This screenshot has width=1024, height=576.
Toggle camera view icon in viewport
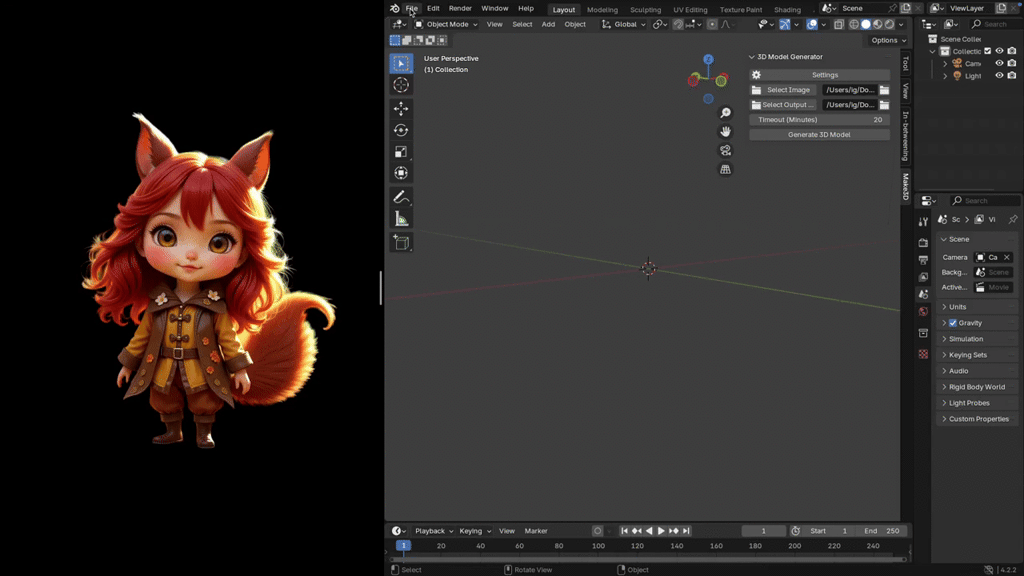pyautogui.click(x=725, y=150)
